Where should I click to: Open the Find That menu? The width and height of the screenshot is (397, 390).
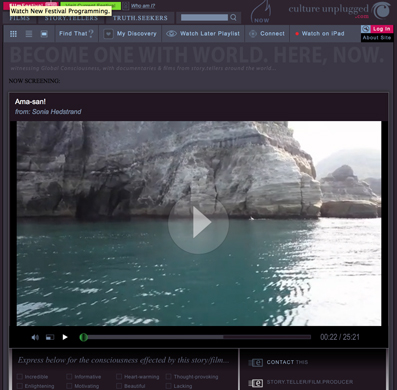(76, 34)
